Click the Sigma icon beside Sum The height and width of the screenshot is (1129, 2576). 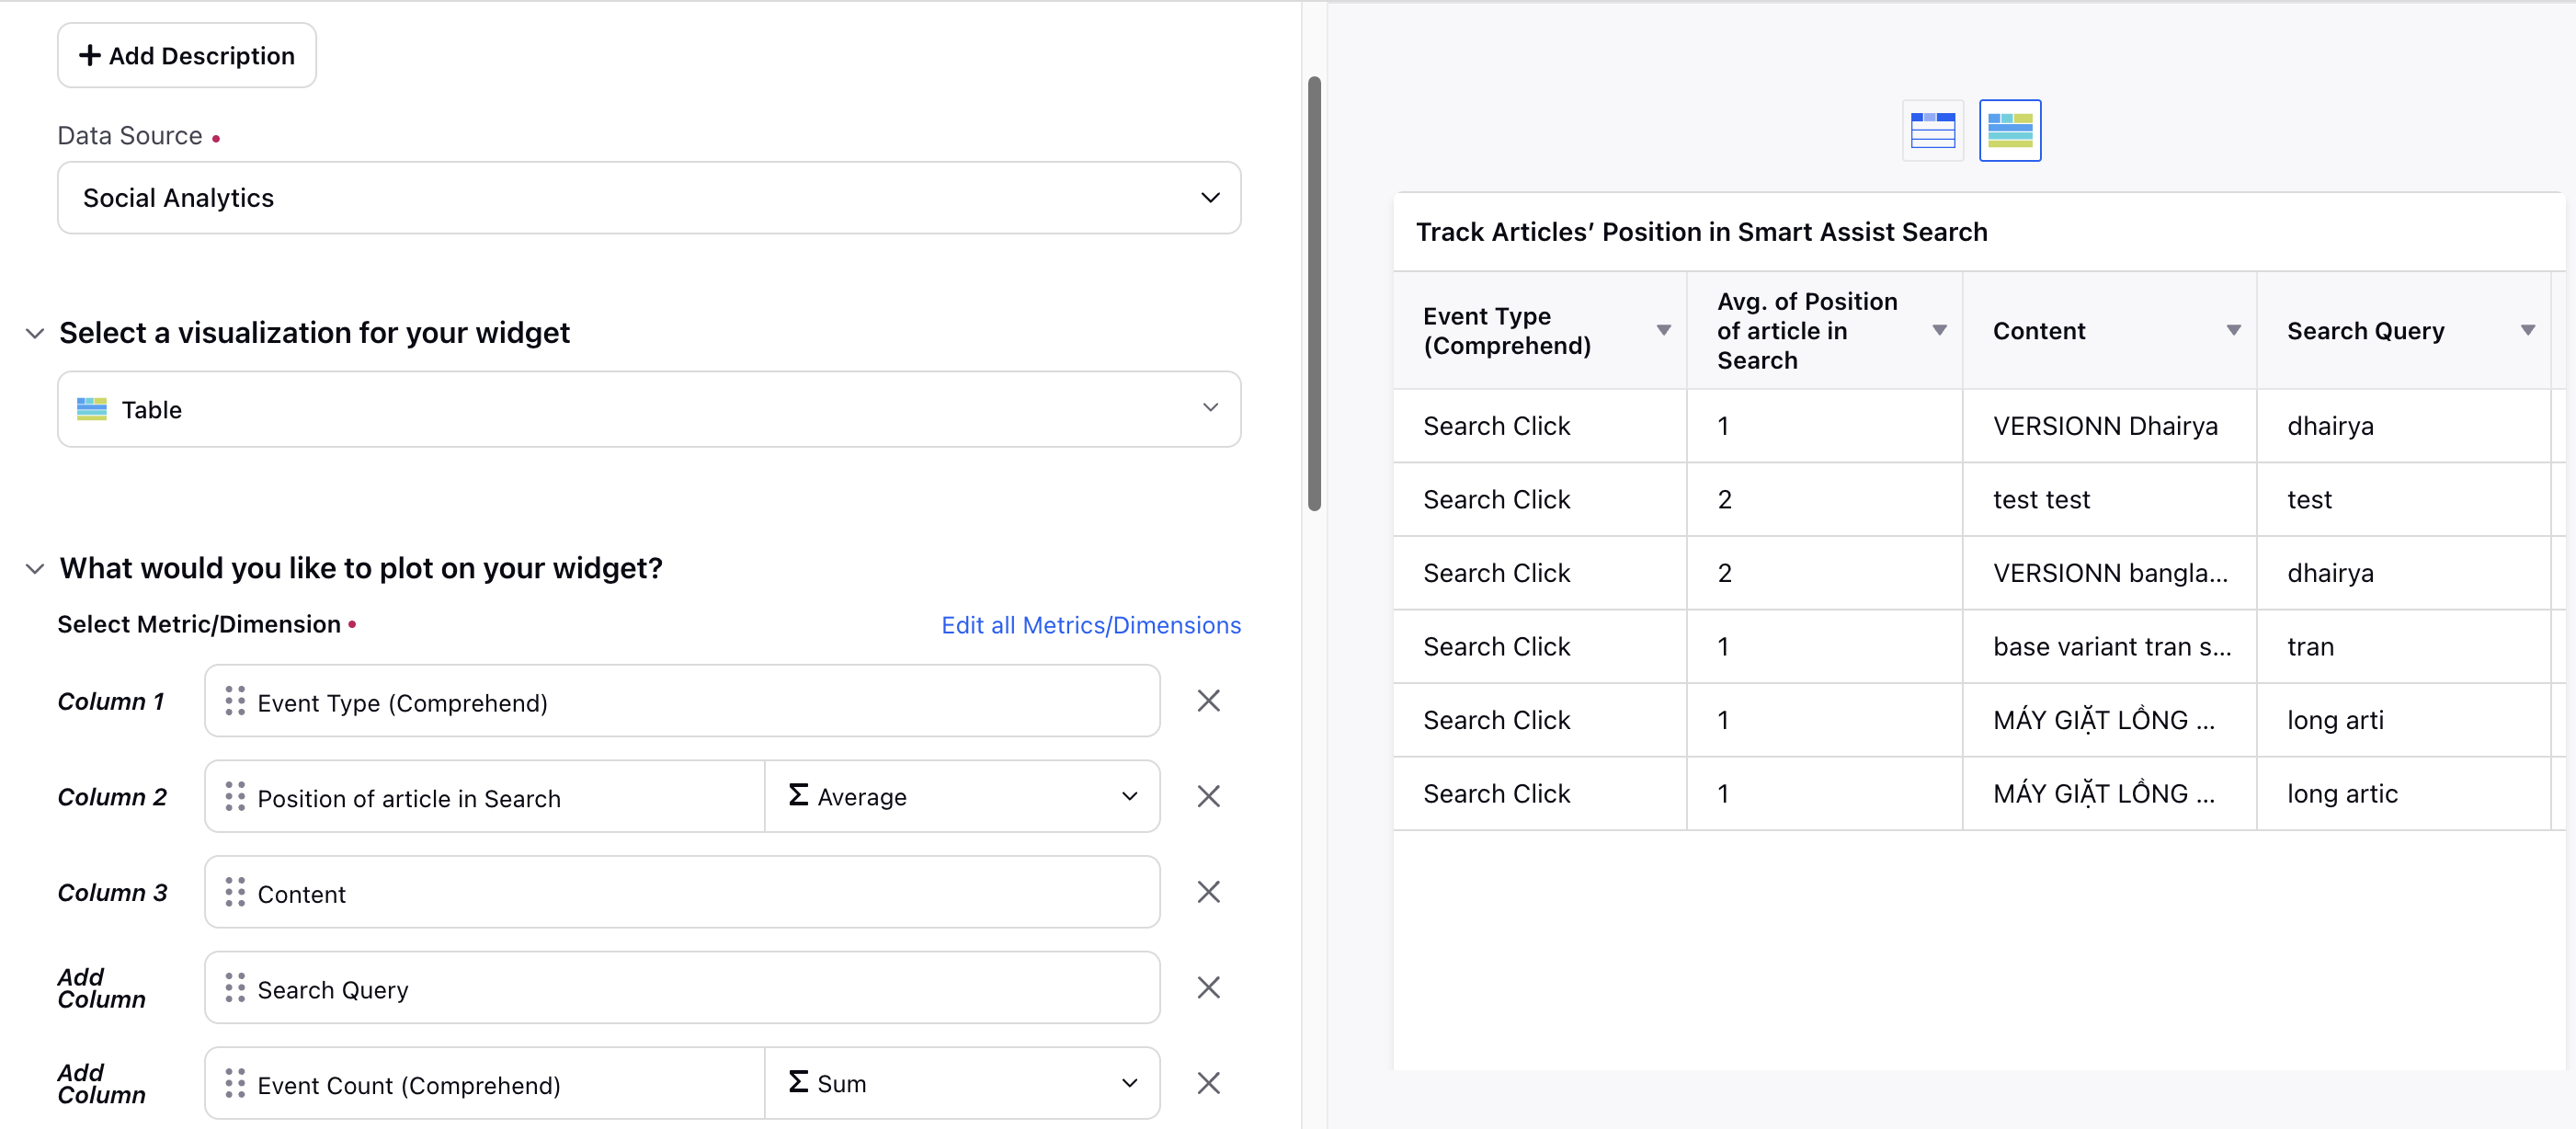click(798, 1083)
